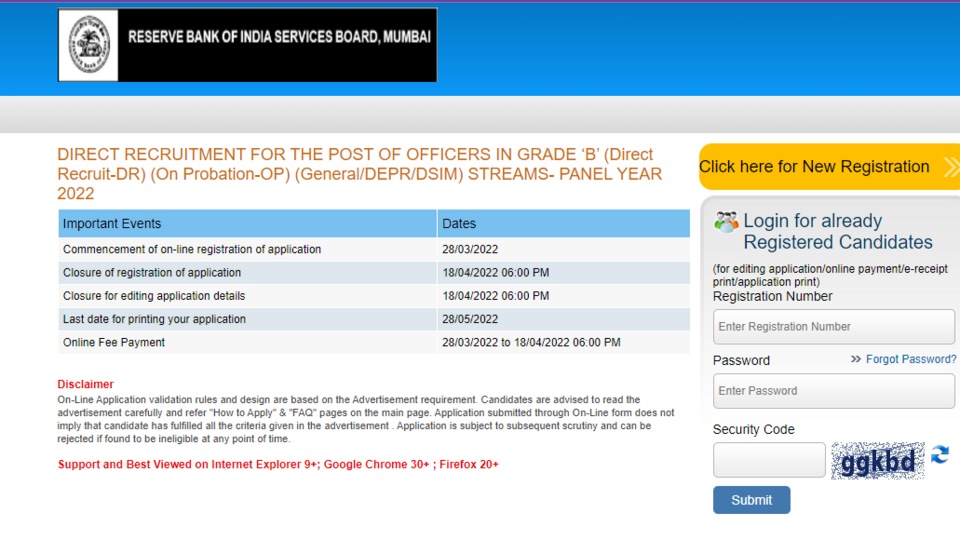The width and height of the screenshot is (960, 540).
Task: Select the 'Online Fee Payment' row label
Action: pos(114,342)
